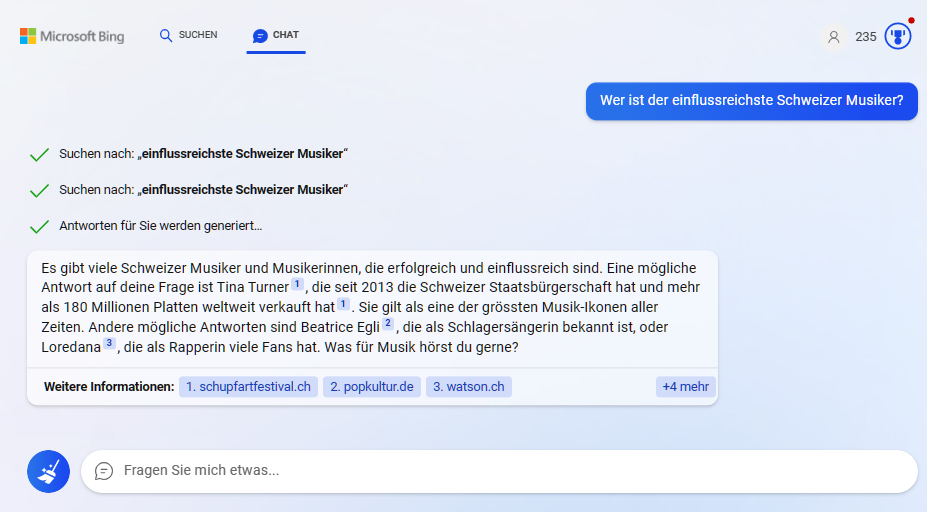This screenshot has height=512, width=927.
Task: Click the new topic broom button
Action: pos(48,471)
